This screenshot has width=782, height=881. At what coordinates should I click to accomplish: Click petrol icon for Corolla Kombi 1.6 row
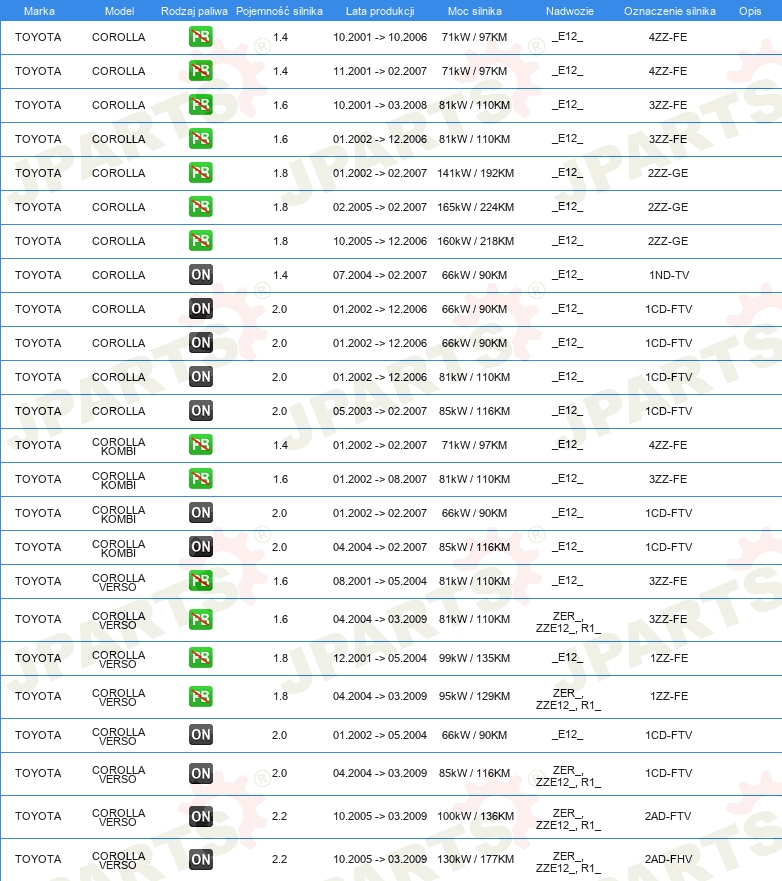(201, 479)
